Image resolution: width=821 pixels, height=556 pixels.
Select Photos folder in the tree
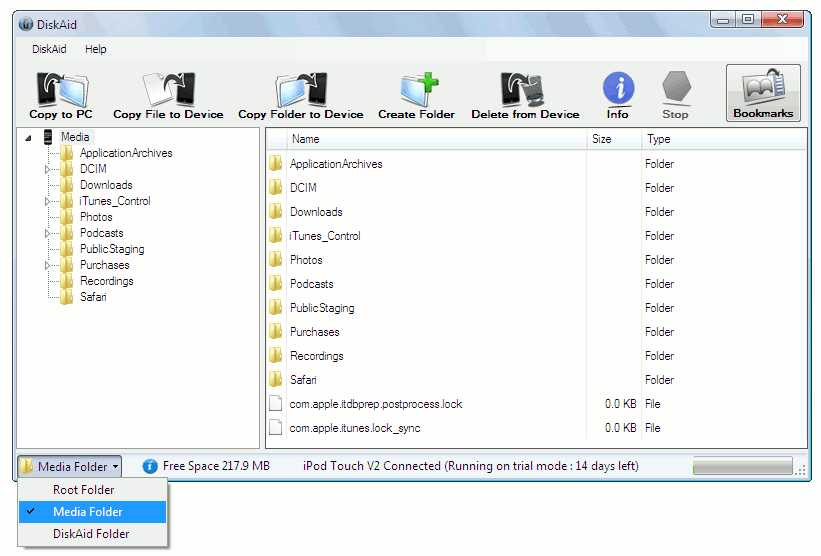pos(96,217)
